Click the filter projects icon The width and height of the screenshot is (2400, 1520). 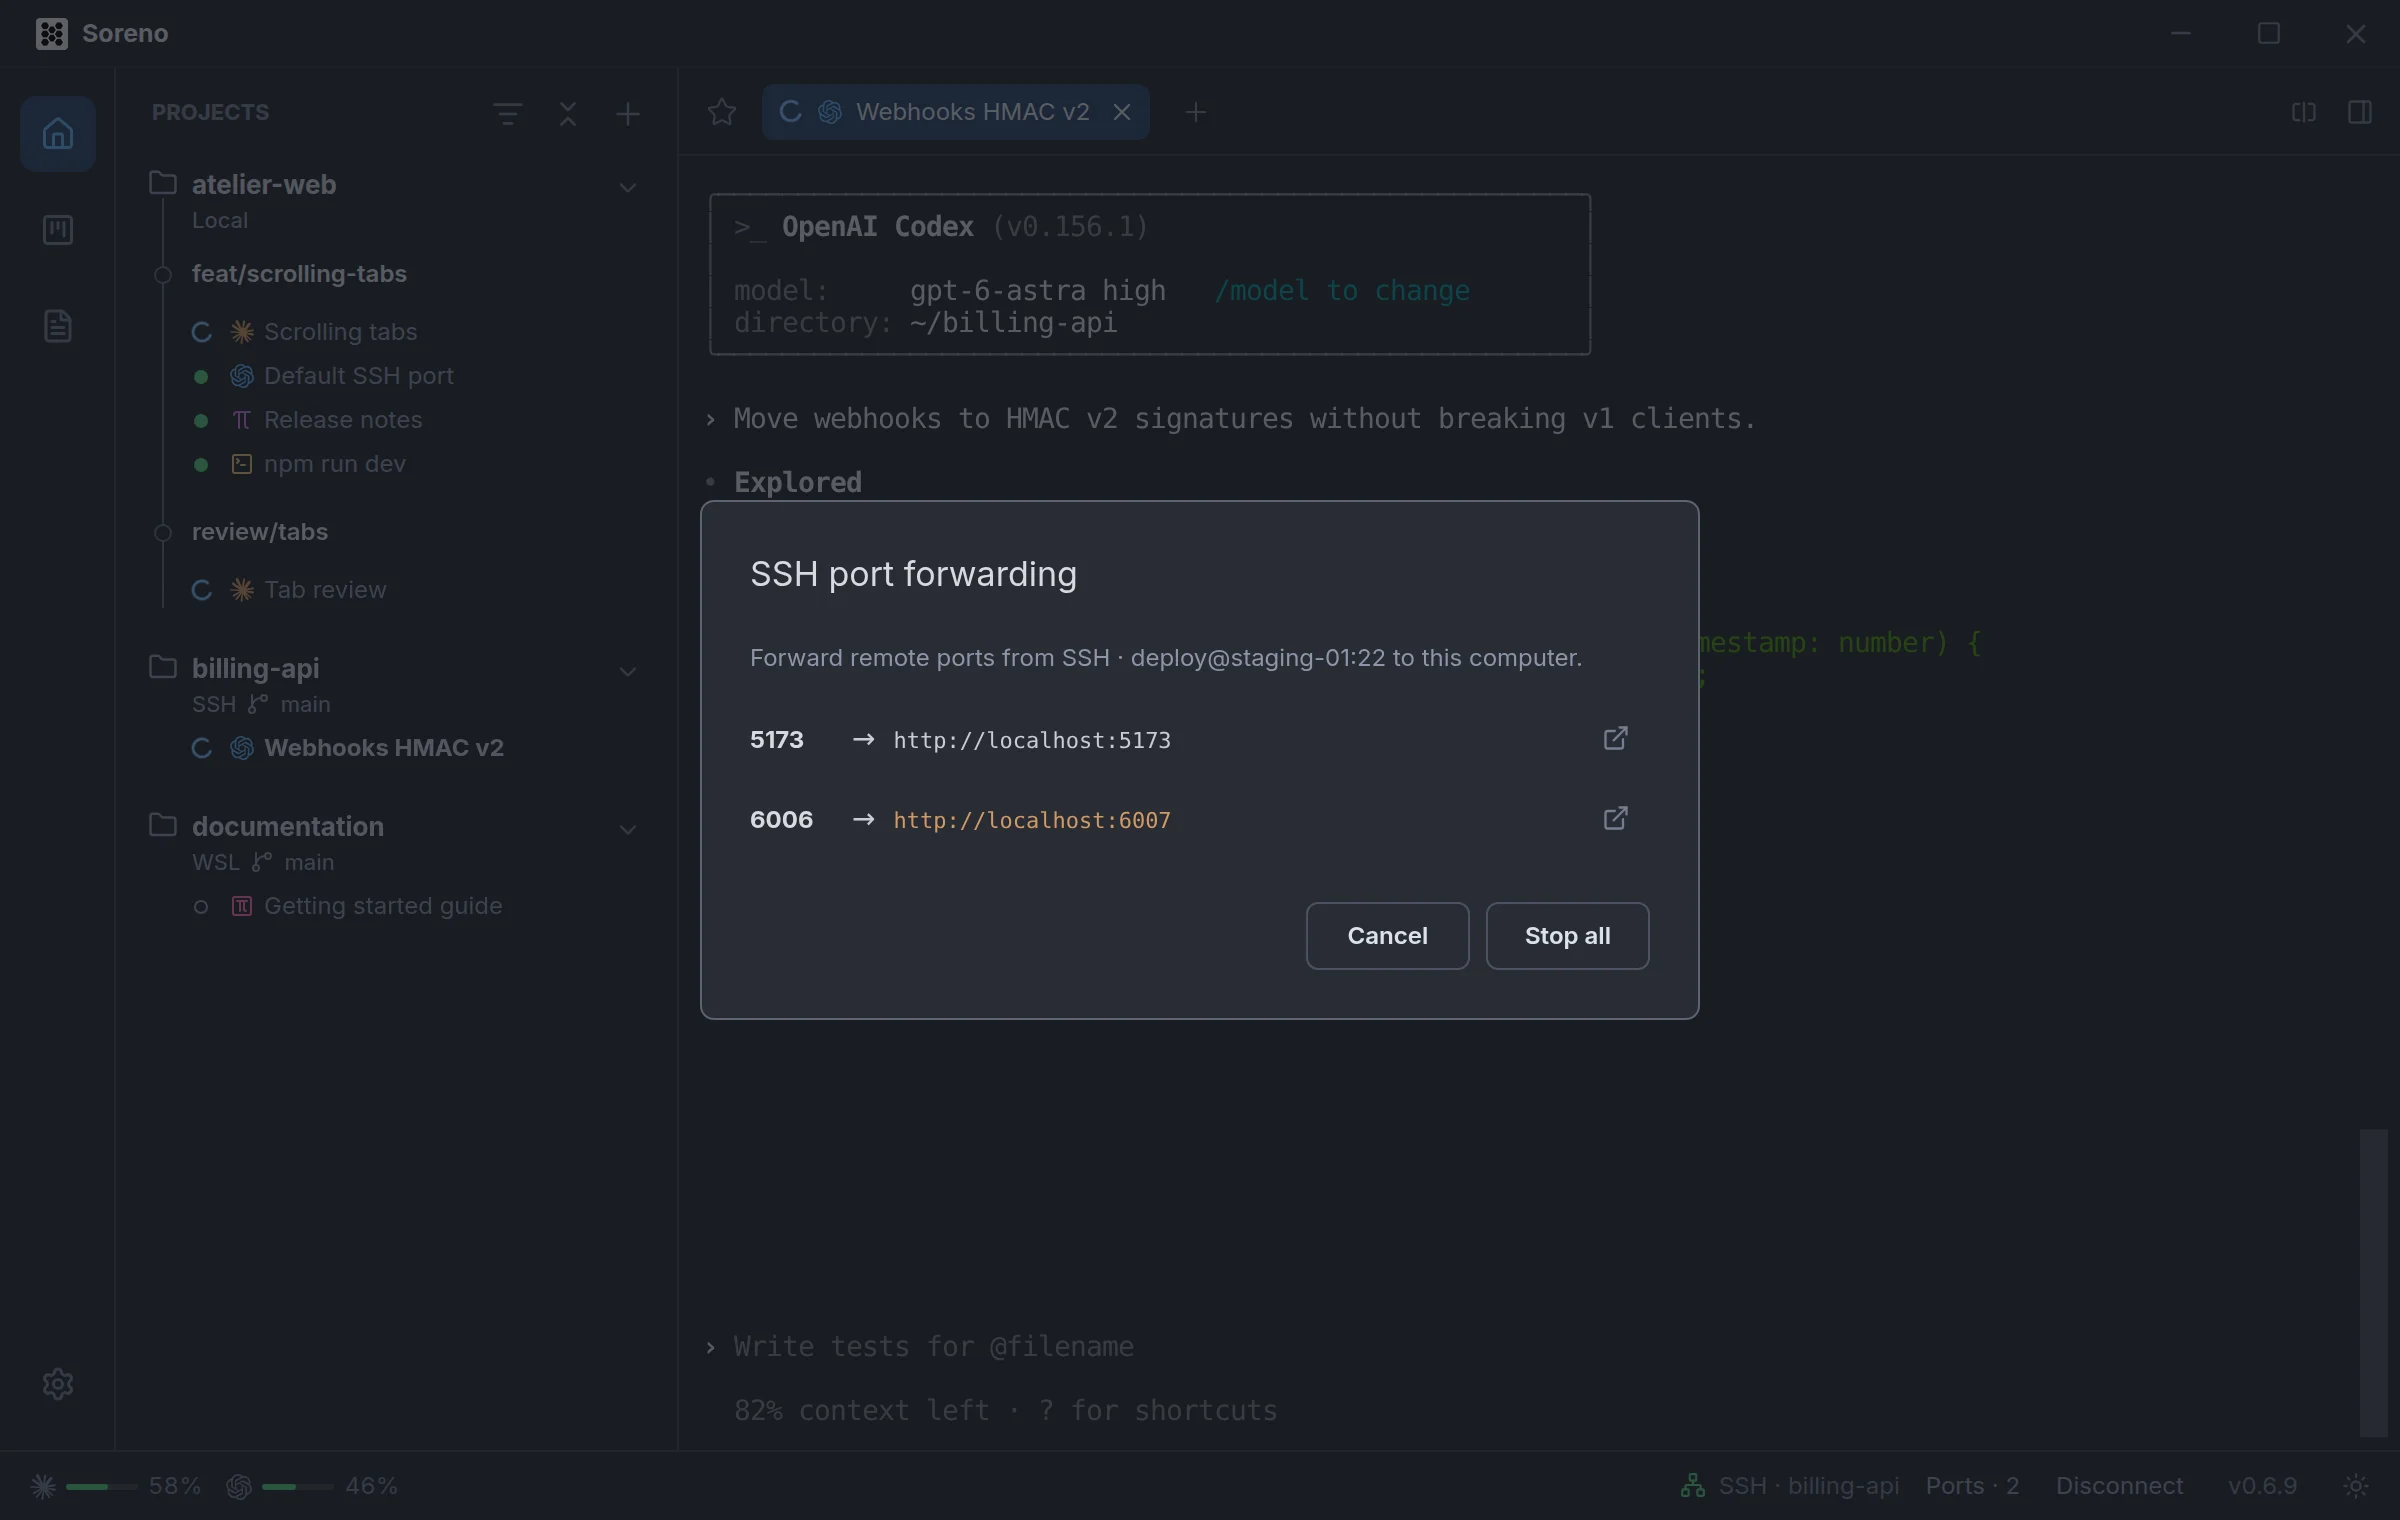tap(508, 113)
